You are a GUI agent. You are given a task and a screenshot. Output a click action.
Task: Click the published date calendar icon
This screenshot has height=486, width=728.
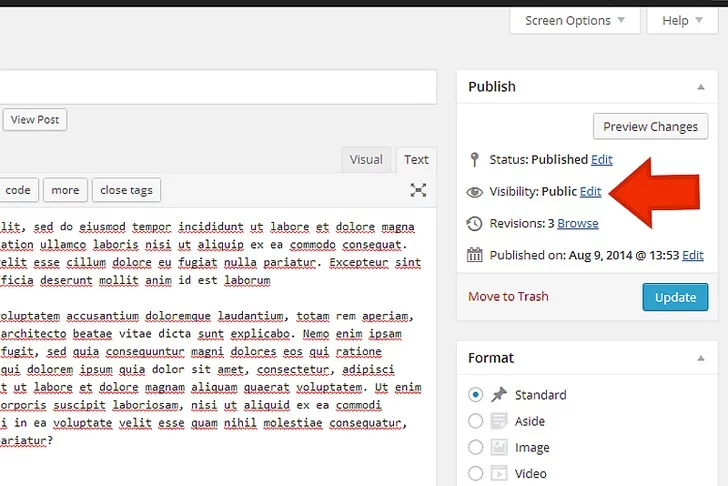pos(475,255)
